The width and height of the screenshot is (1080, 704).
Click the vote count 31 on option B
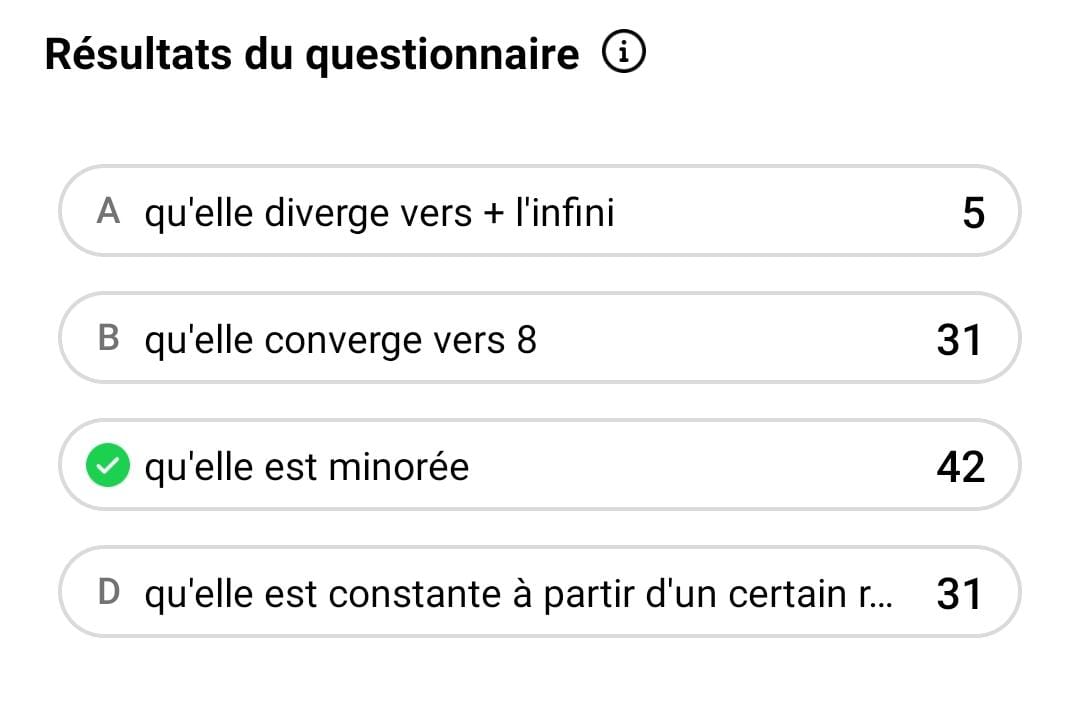click(959, 340)
